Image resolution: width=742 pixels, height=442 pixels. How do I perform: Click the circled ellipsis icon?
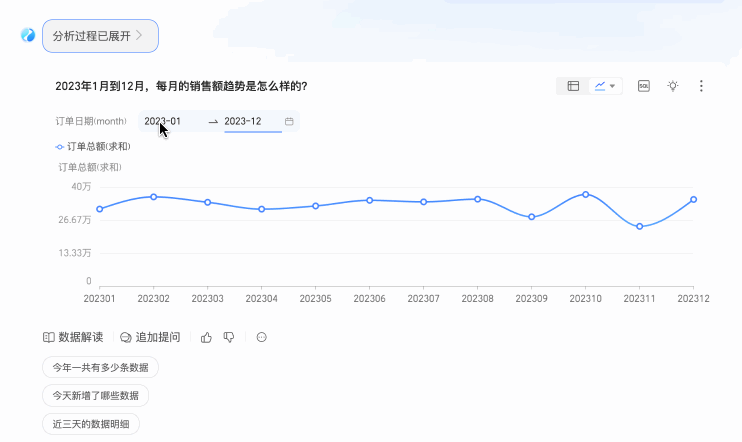[x=262, y=337]
